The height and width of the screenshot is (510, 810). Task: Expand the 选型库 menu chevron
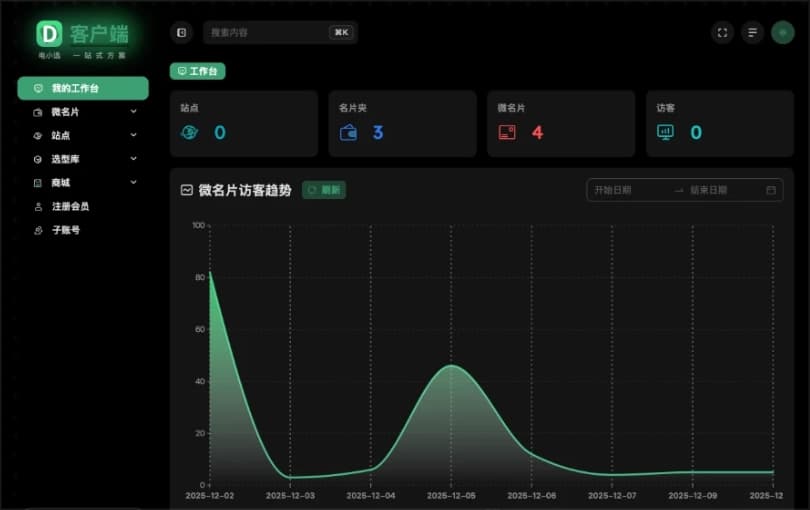(x=133, y=159)
